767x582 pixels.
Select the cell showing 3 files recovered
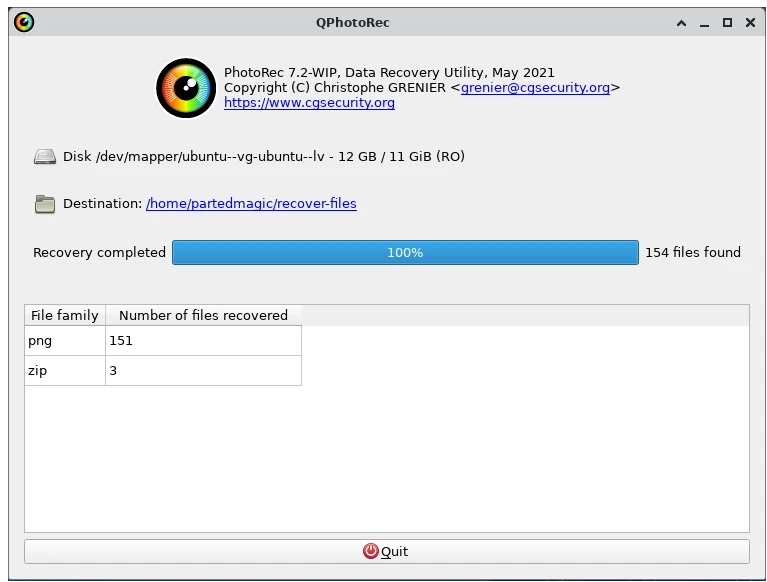(x=203, y=371)
